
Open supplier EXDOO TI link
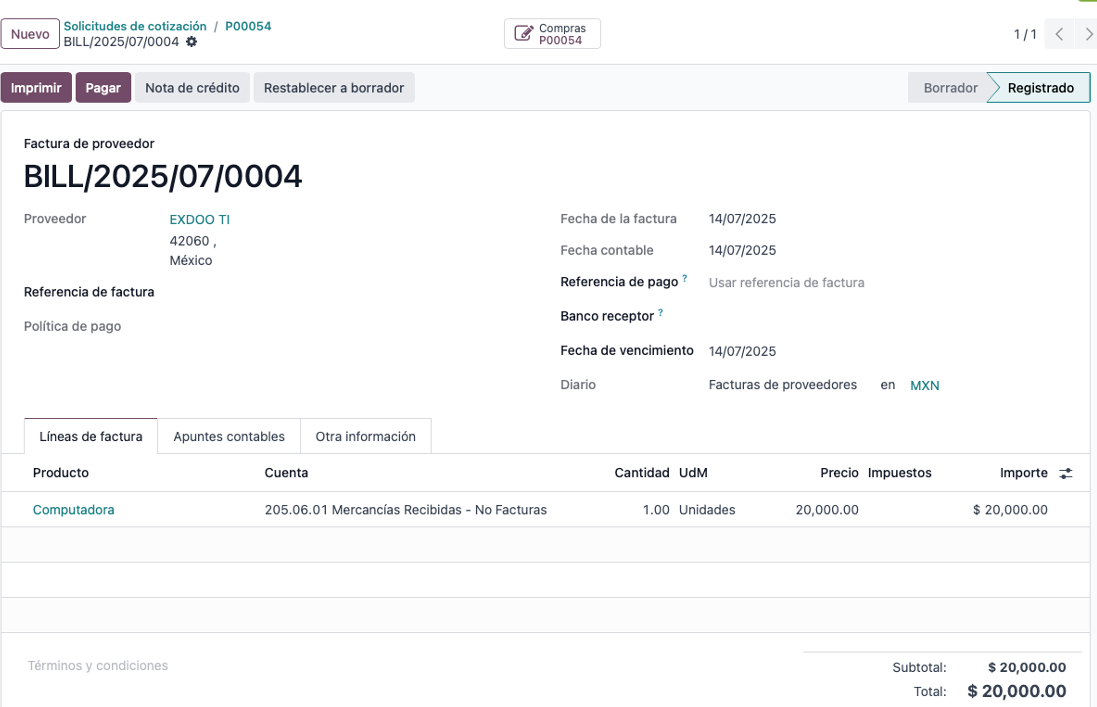[199, 220]
